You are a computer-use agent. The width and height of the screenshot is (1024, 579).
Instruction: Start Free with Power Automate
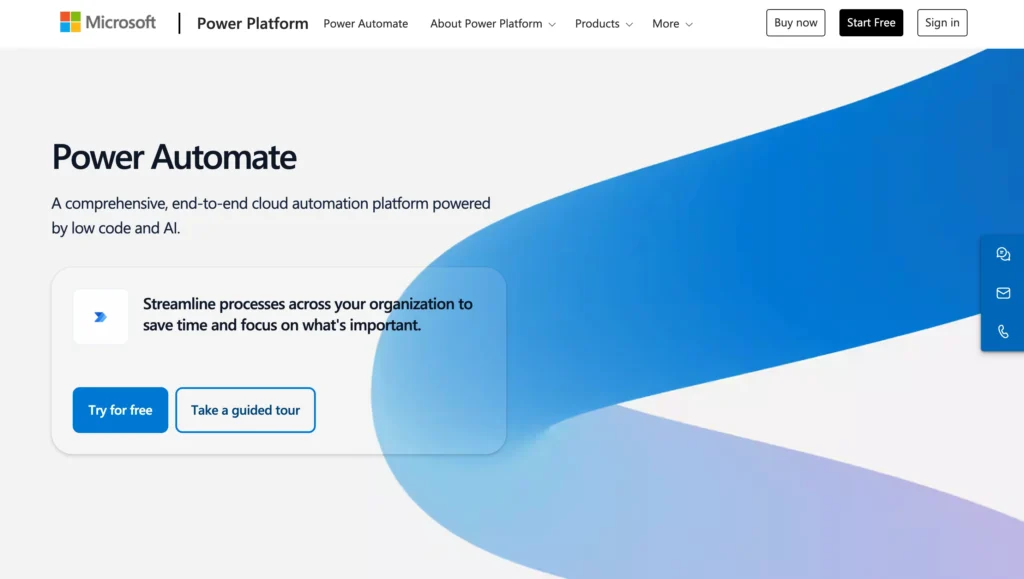pos(870,22)
